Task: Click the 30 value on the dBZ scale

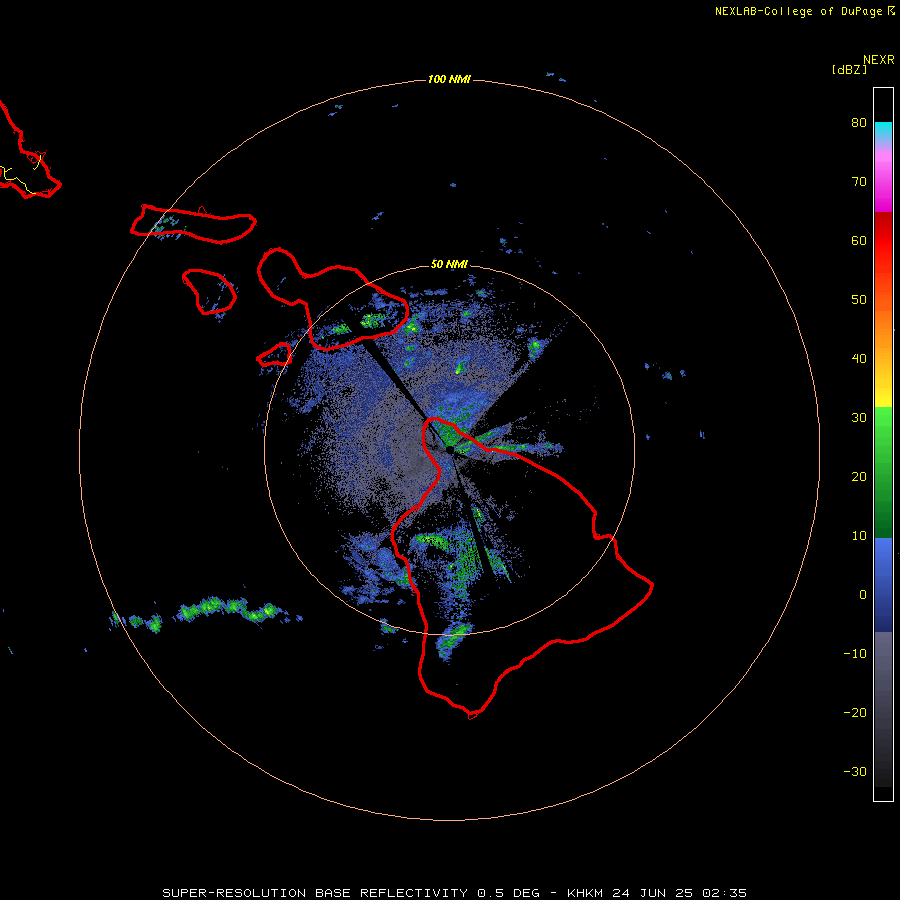Action: [859, 418]
